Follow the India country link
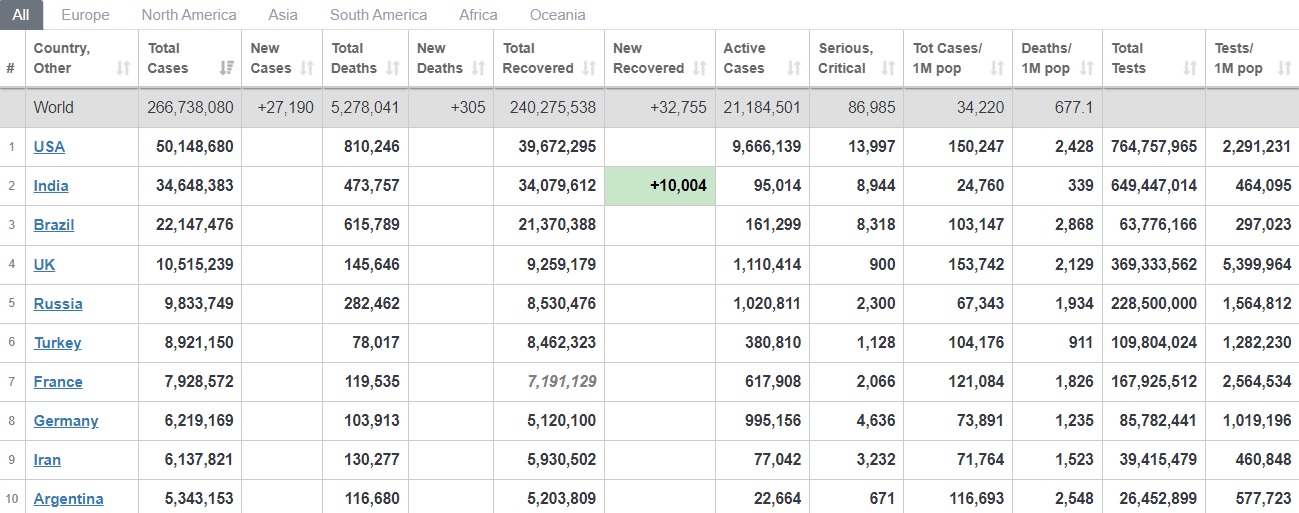 (51, 185)
